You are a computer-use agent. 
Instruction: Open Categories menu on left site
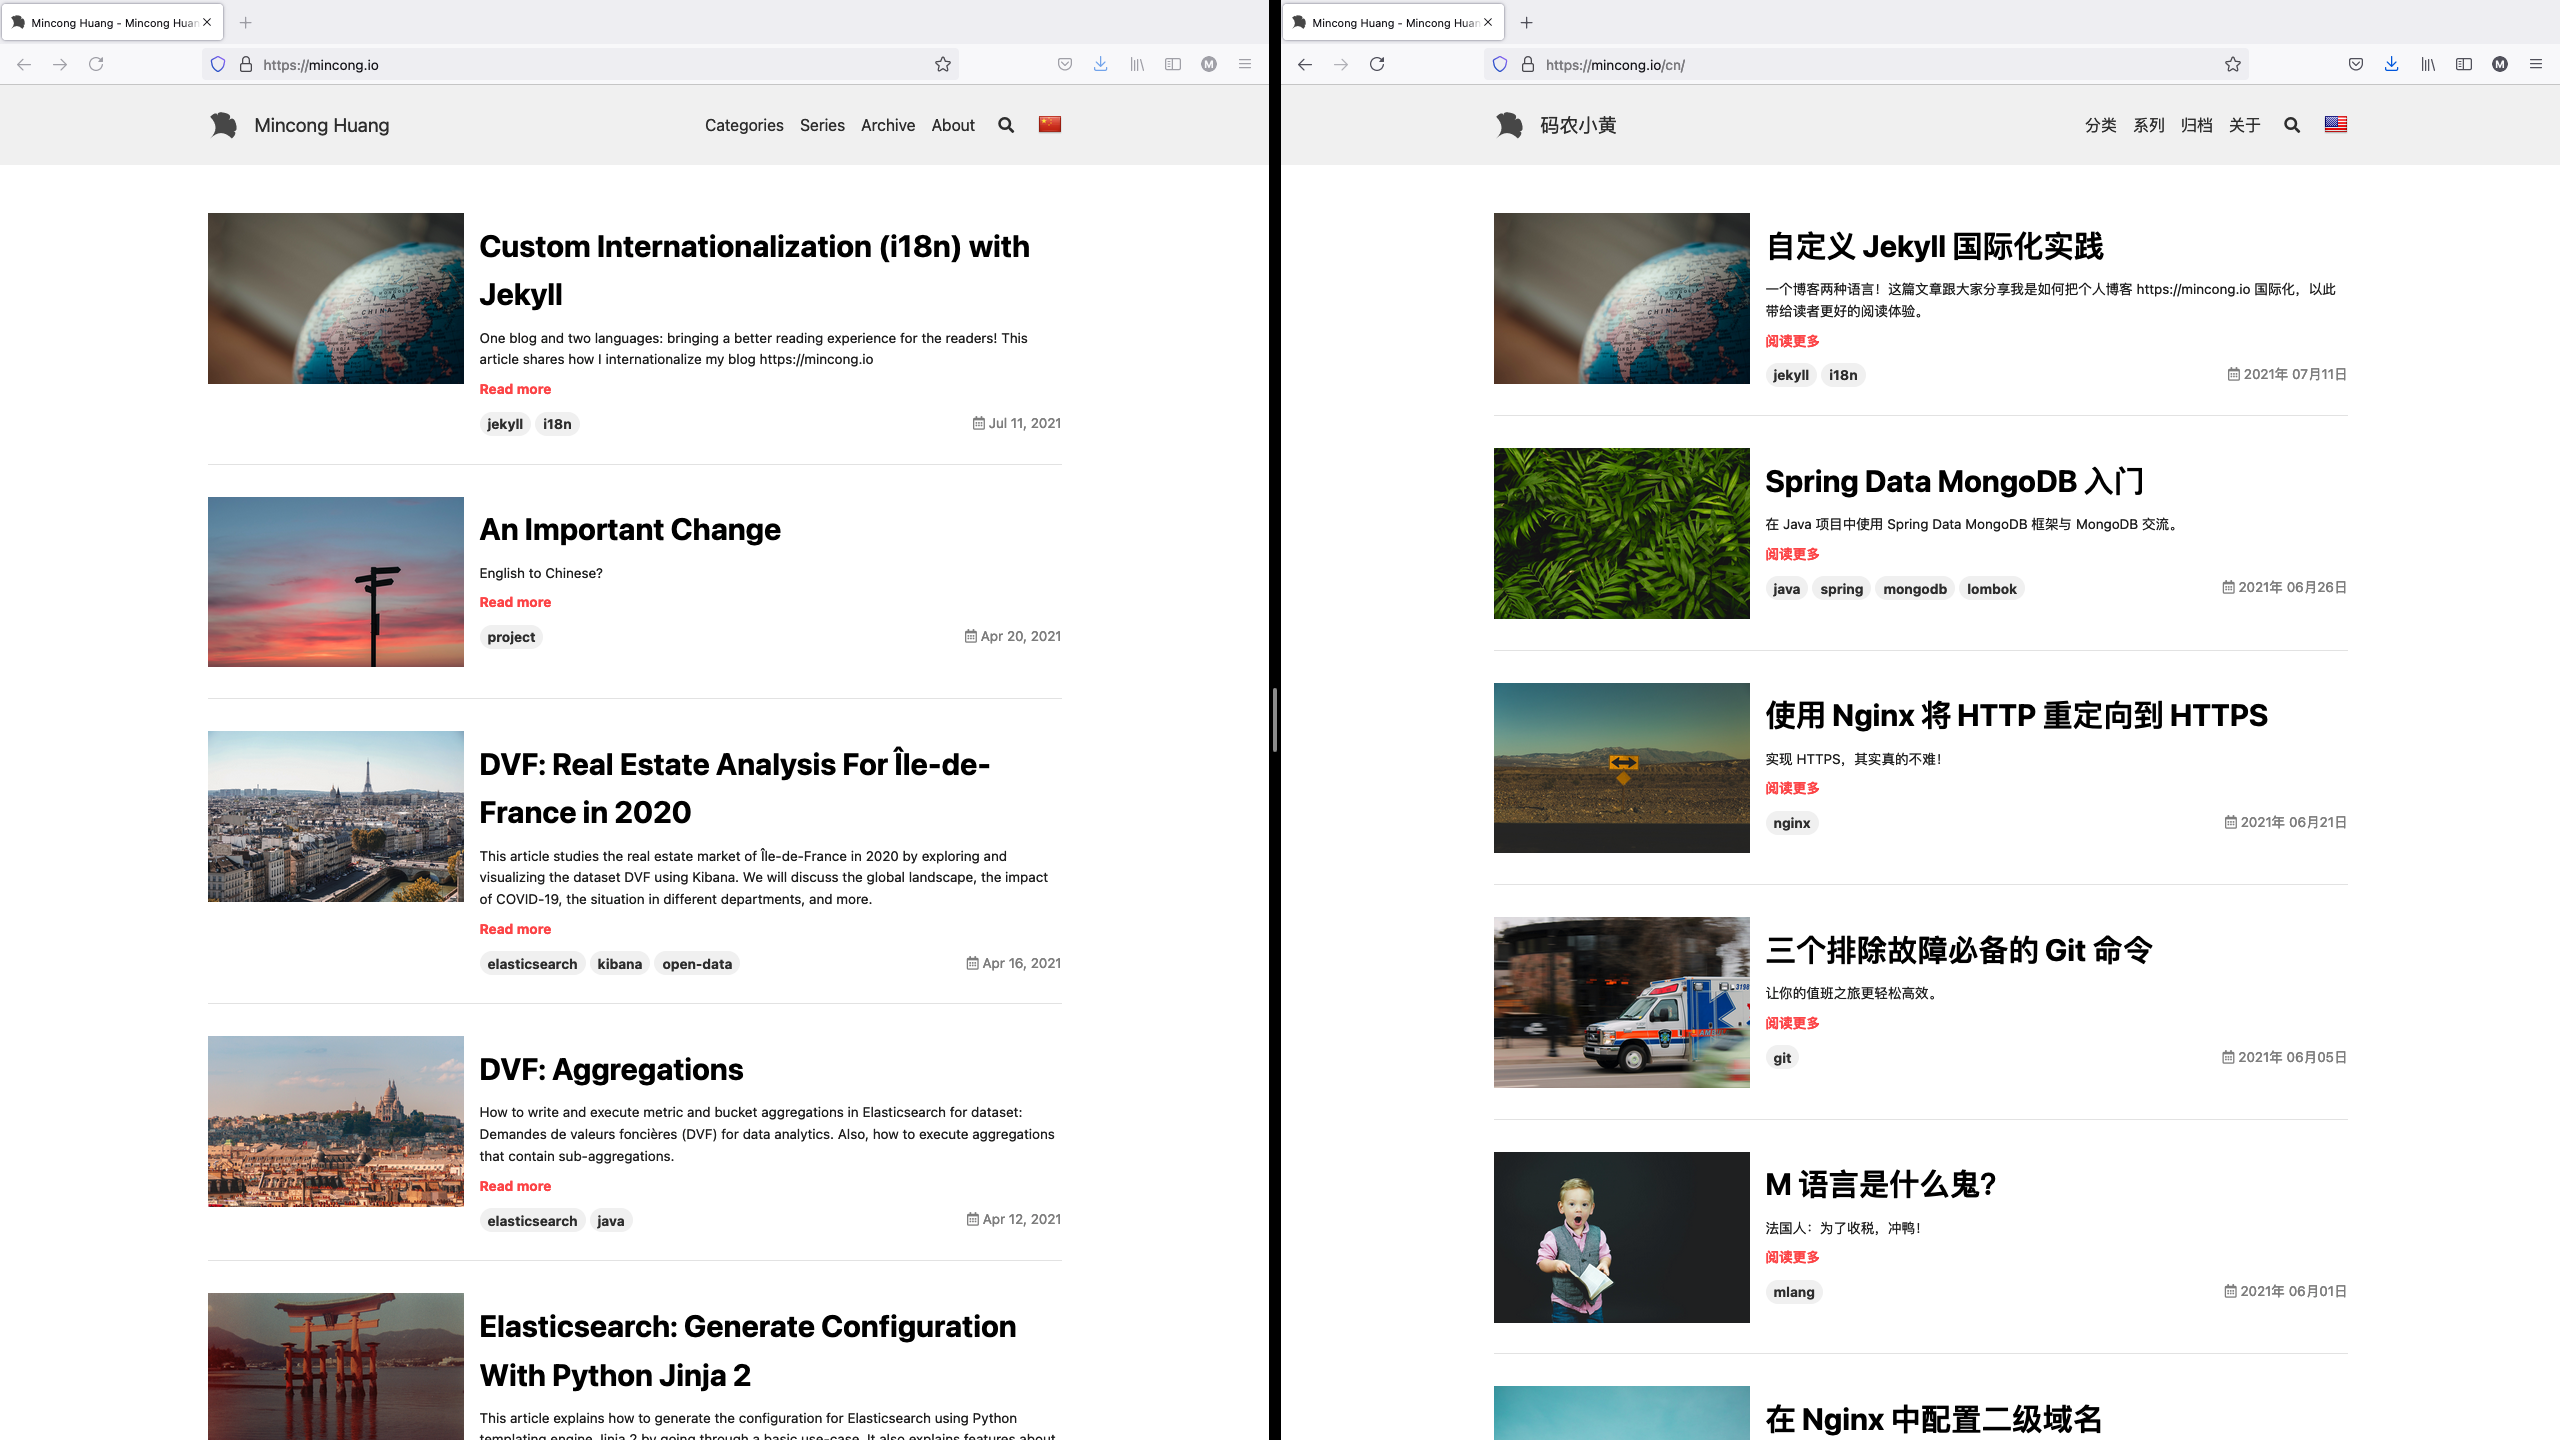pyautogui.click(x=744, y=125)
